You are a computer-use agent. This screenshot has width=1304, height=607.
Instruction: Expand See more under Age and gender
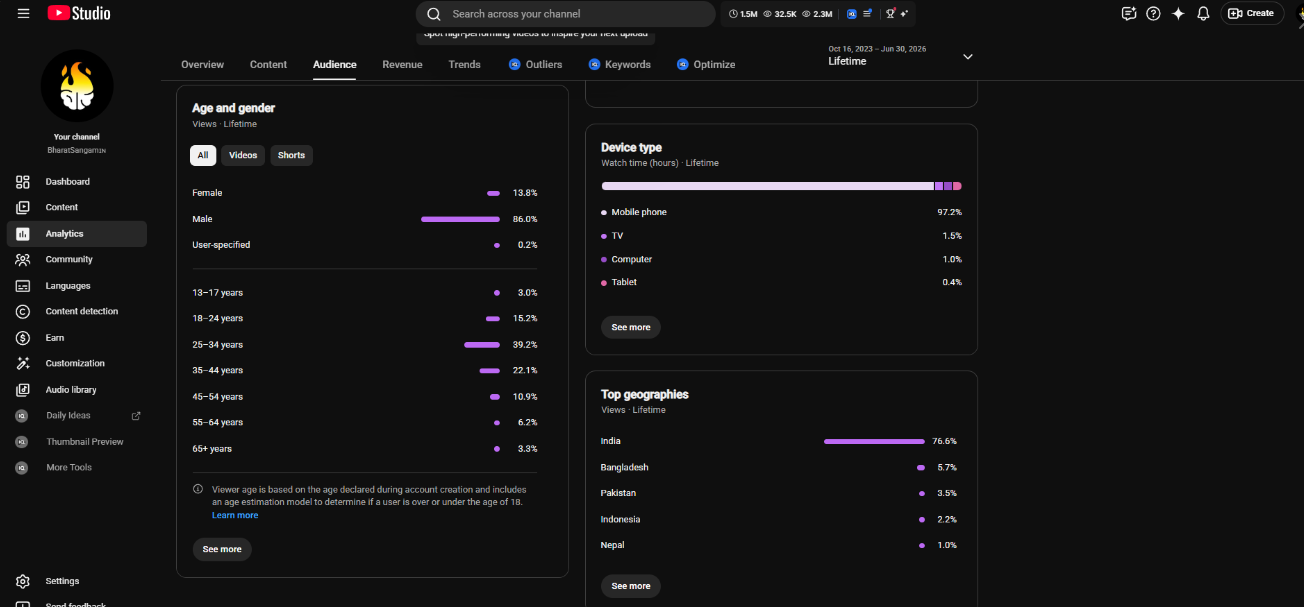click(222, 549)
